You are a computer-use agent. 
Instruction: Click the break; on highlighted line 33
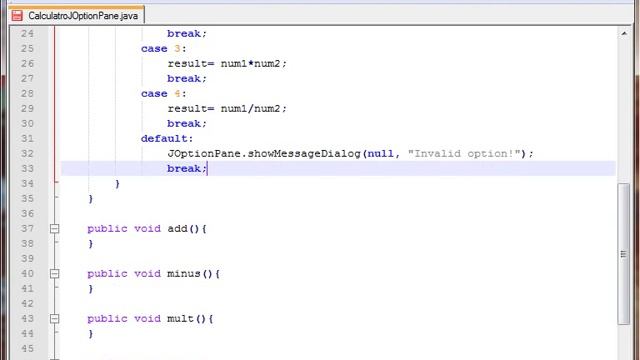(x=187, y=169)
